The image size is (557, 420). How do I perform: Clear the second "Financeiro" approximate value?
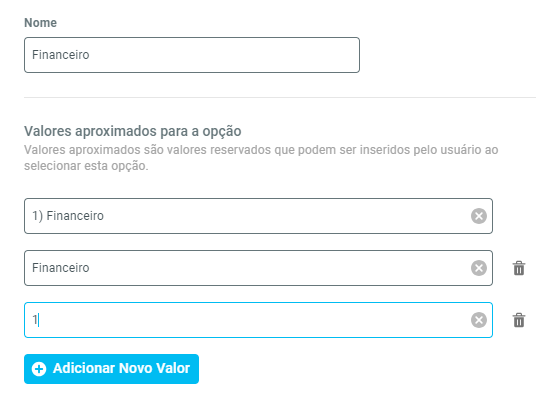pos(478,268)
